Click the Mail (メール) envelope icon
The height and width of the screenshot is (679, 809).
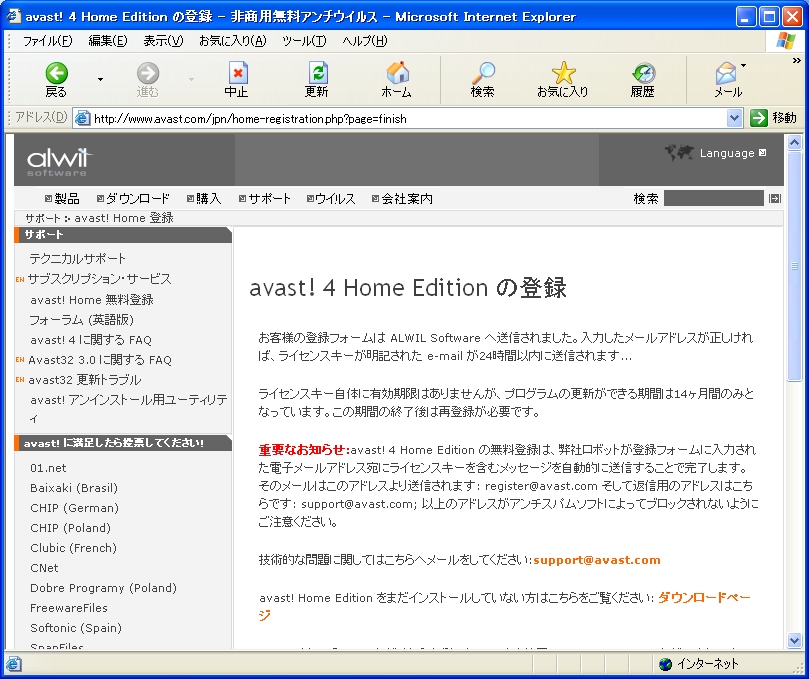(x=726, y=73)
